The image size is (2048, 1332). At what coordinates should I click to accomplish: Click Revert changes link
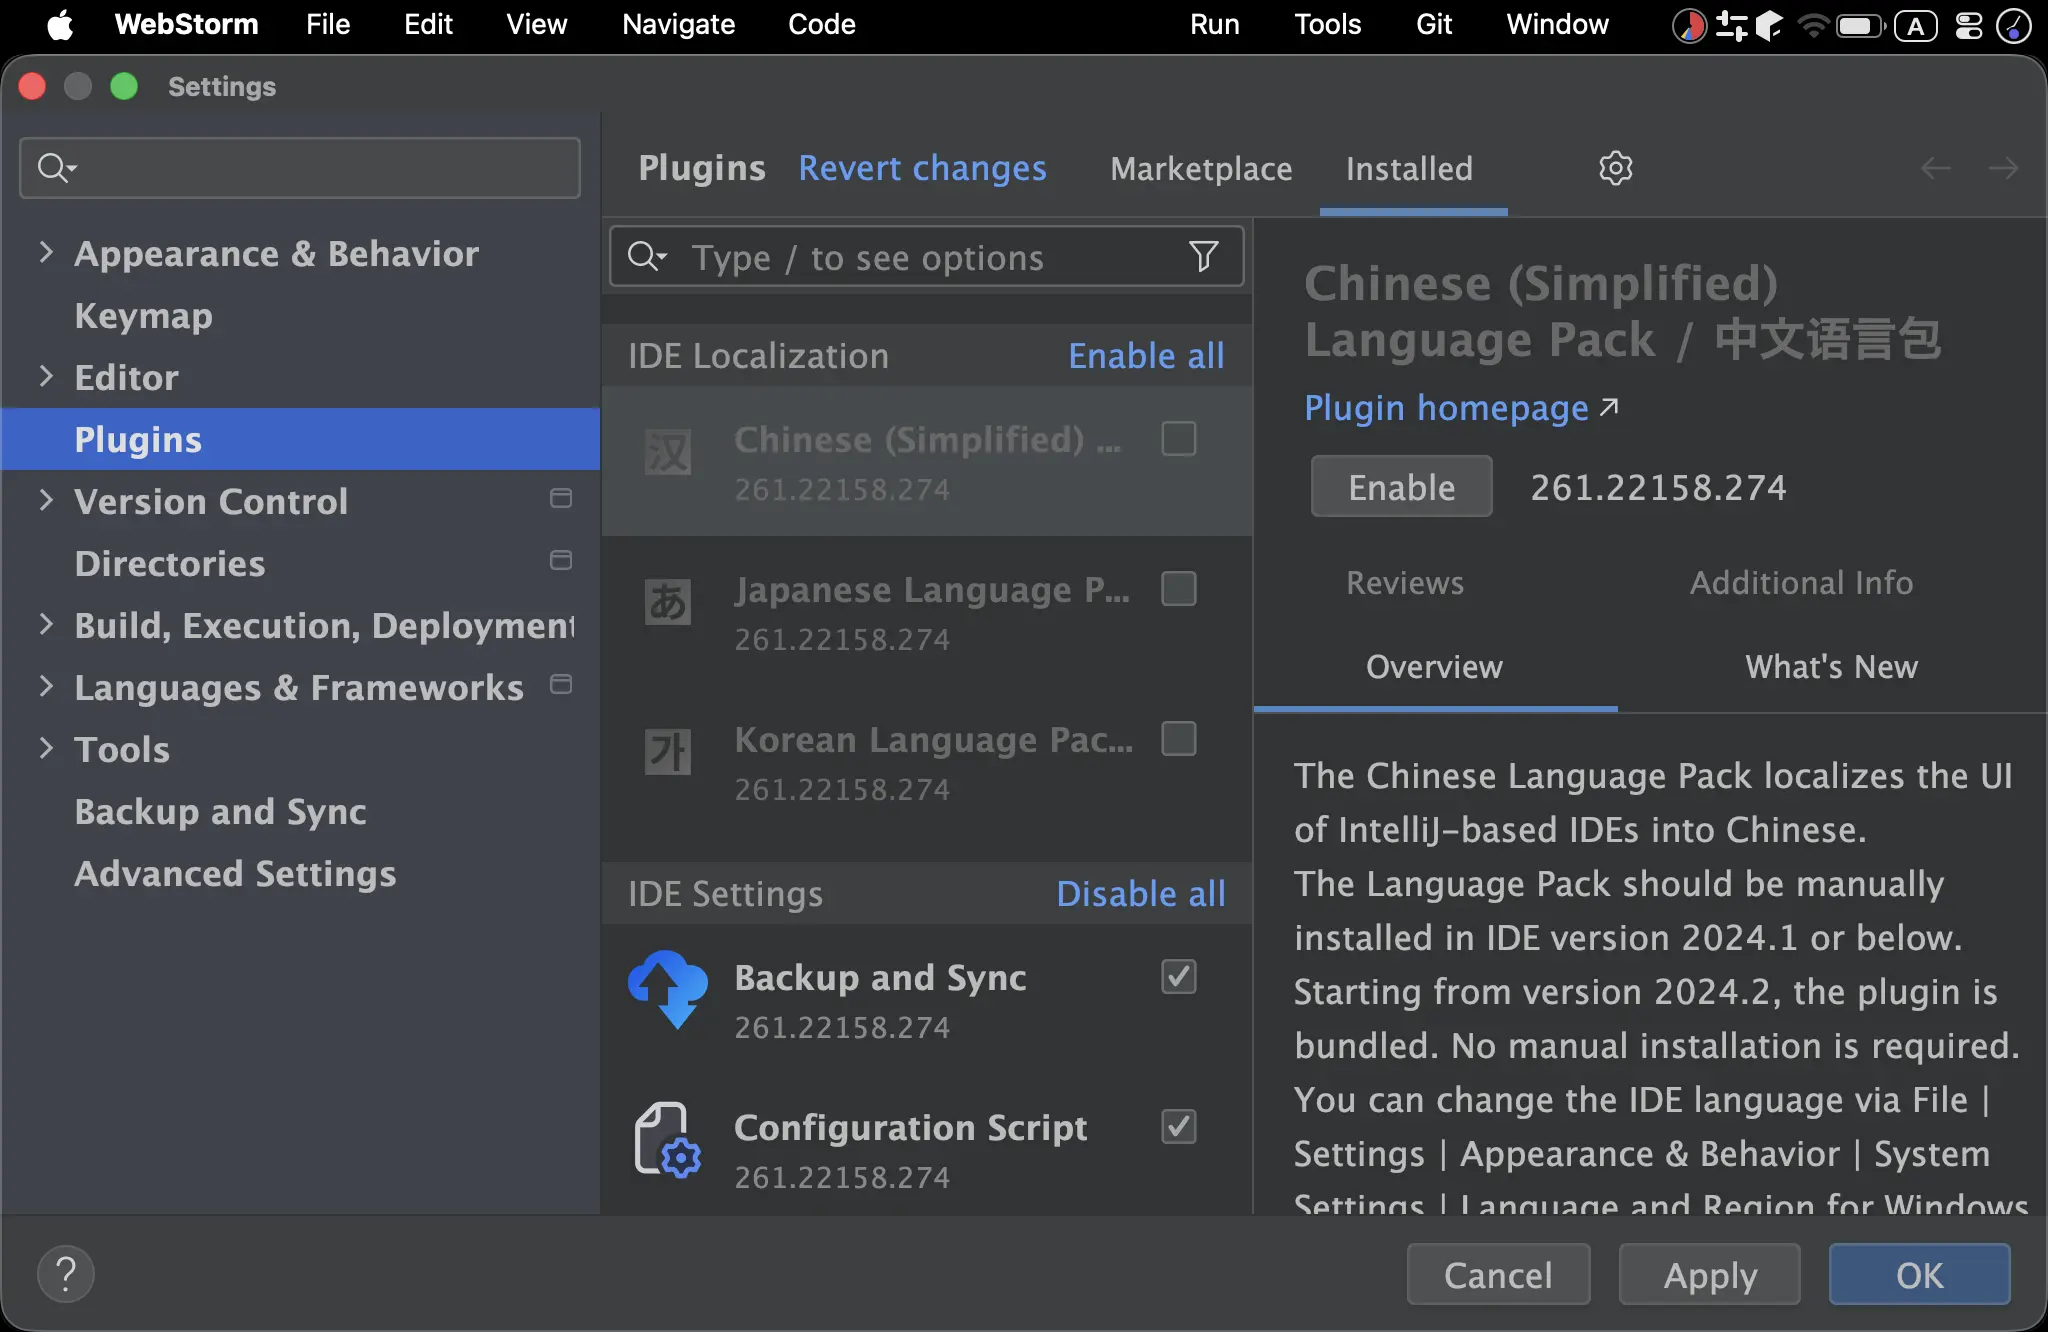(922, 168)
